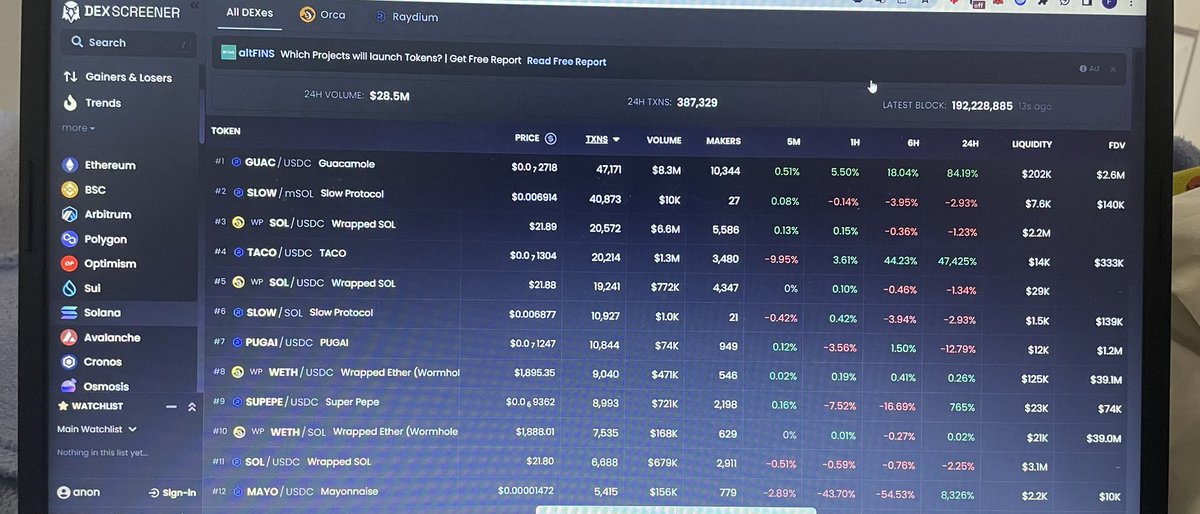Select the BSC chain icon
This screenshot has width=1200, height=514.
pos(69,190)
